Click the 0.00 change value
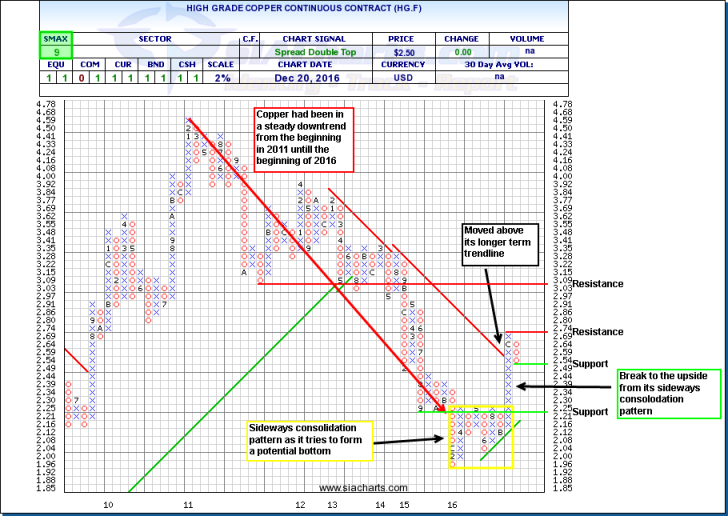The image size is (728, 516). click(x=462, y=51)
